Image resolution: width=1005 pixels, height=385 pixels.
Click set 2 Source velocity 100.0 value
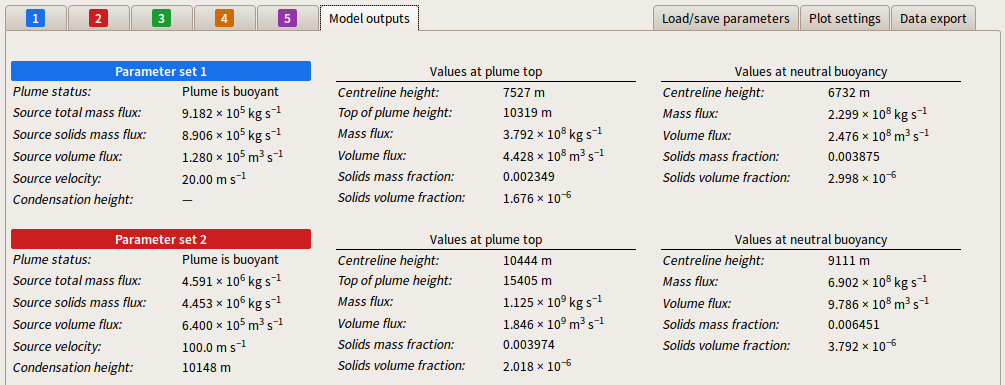[214, 347]
